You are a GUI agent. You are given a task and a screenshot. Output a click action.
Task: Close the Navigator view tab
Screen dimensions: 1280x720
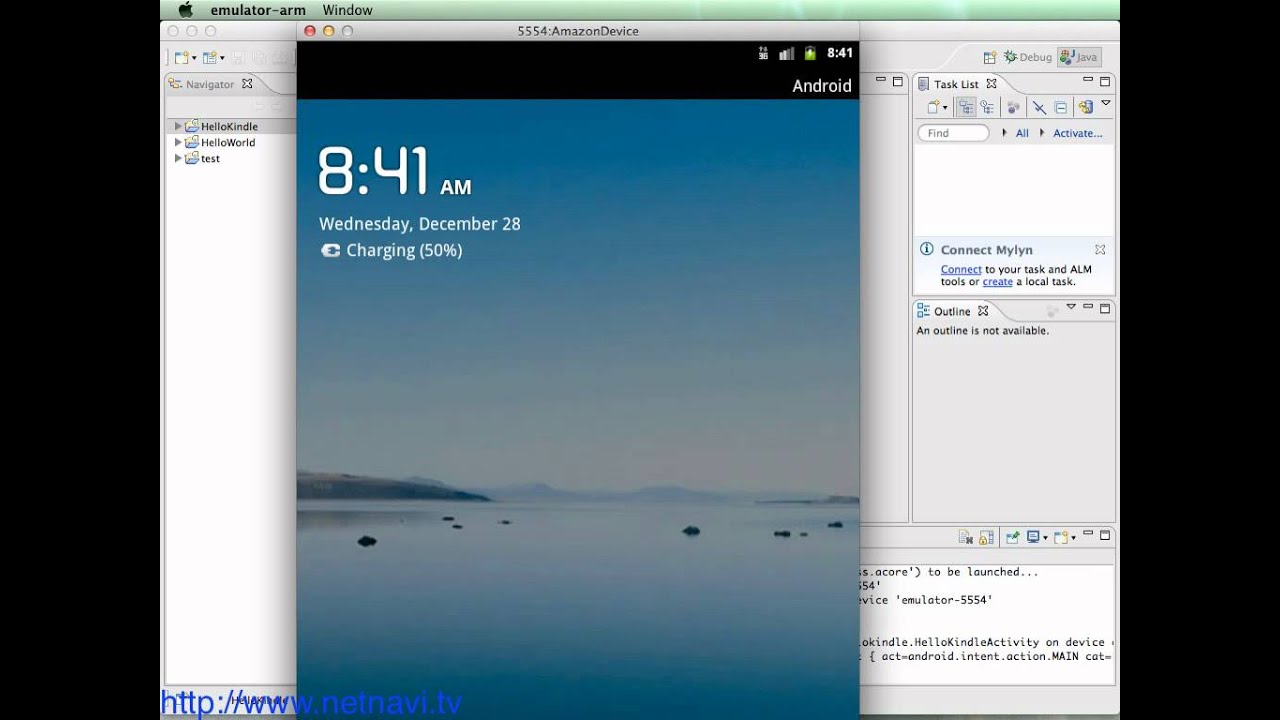(x=247, y=84)
